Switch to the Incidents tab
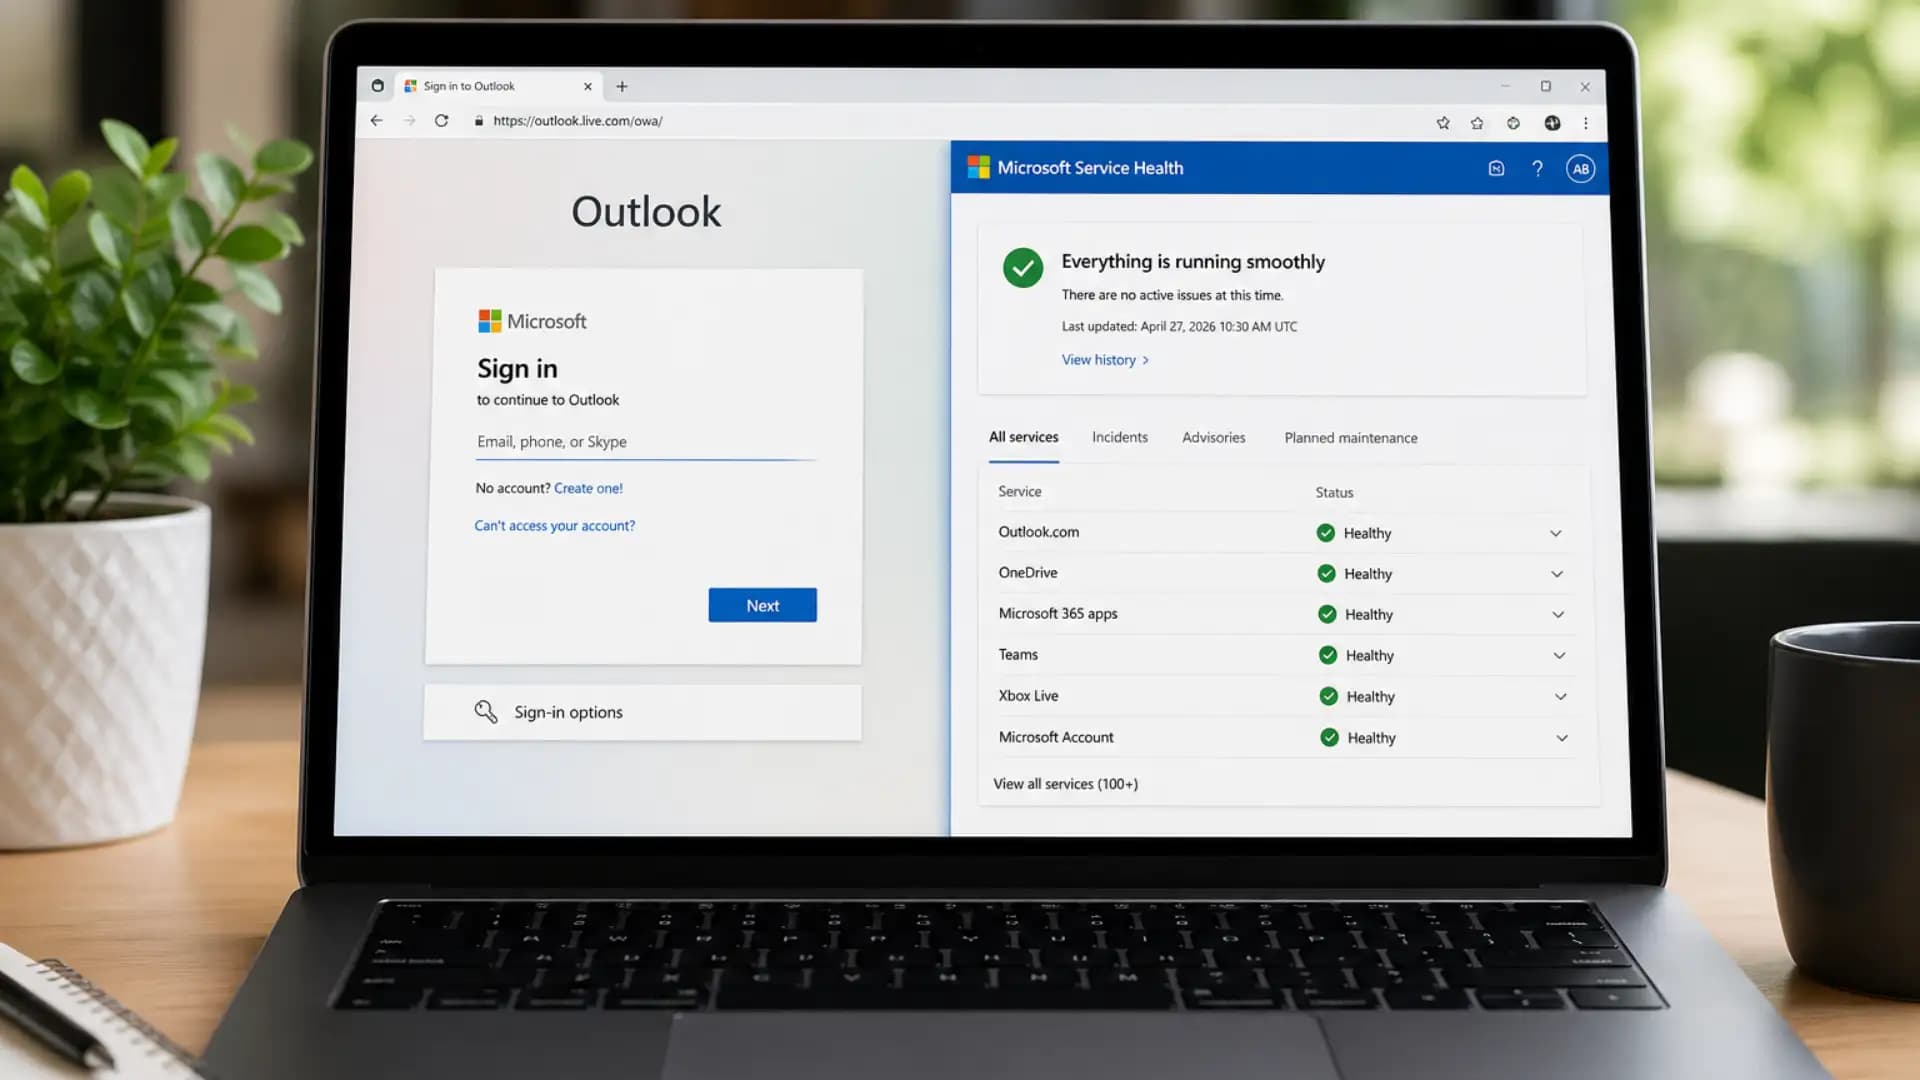The image size is (1920, 1080). (x=1119, y=437)
